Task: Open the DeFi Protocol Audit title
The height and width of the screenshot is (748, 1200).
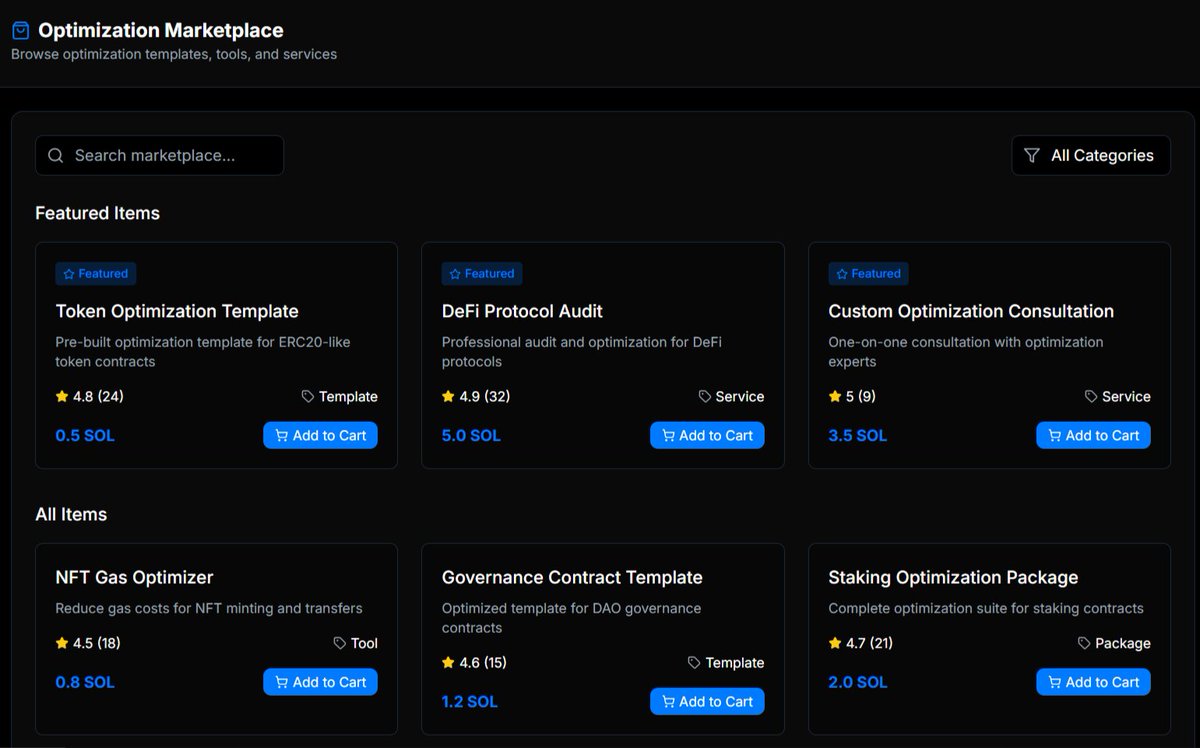Action: (522, 311)
